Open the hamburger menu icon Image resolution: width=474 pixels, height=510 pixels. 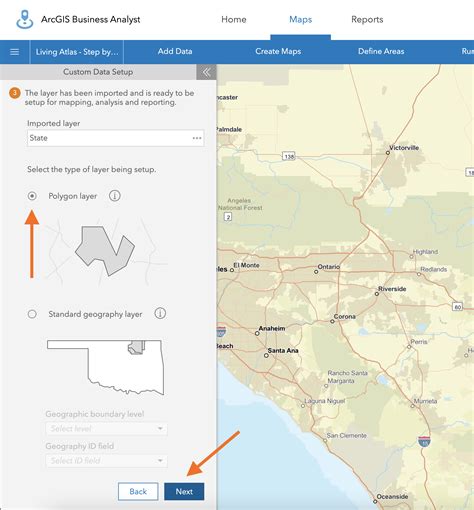pyautogui.click(x=15, y=52)
